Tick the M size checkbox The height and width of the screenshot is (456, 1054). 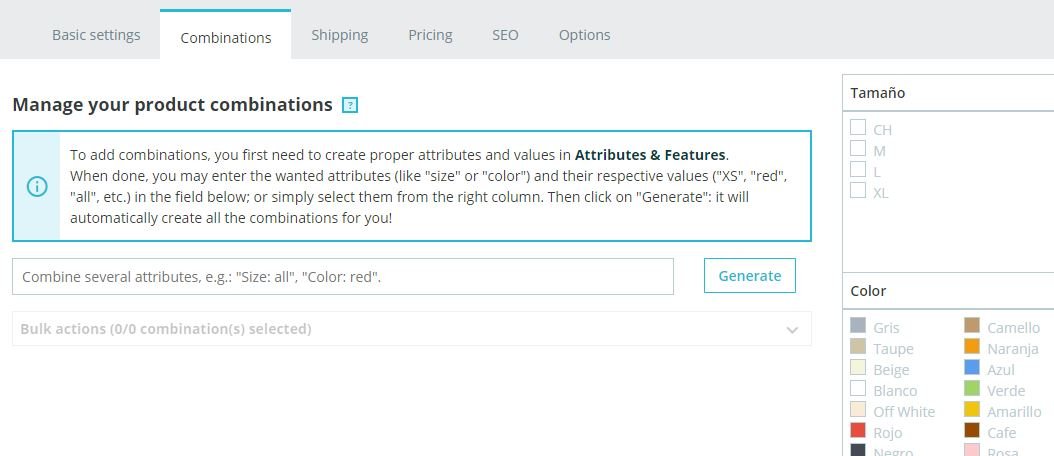858,148
